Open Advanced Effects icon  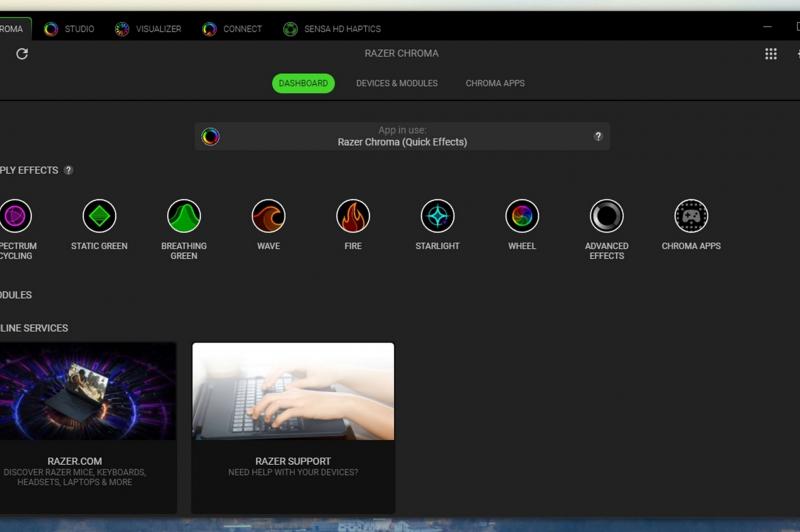(607, 216)
